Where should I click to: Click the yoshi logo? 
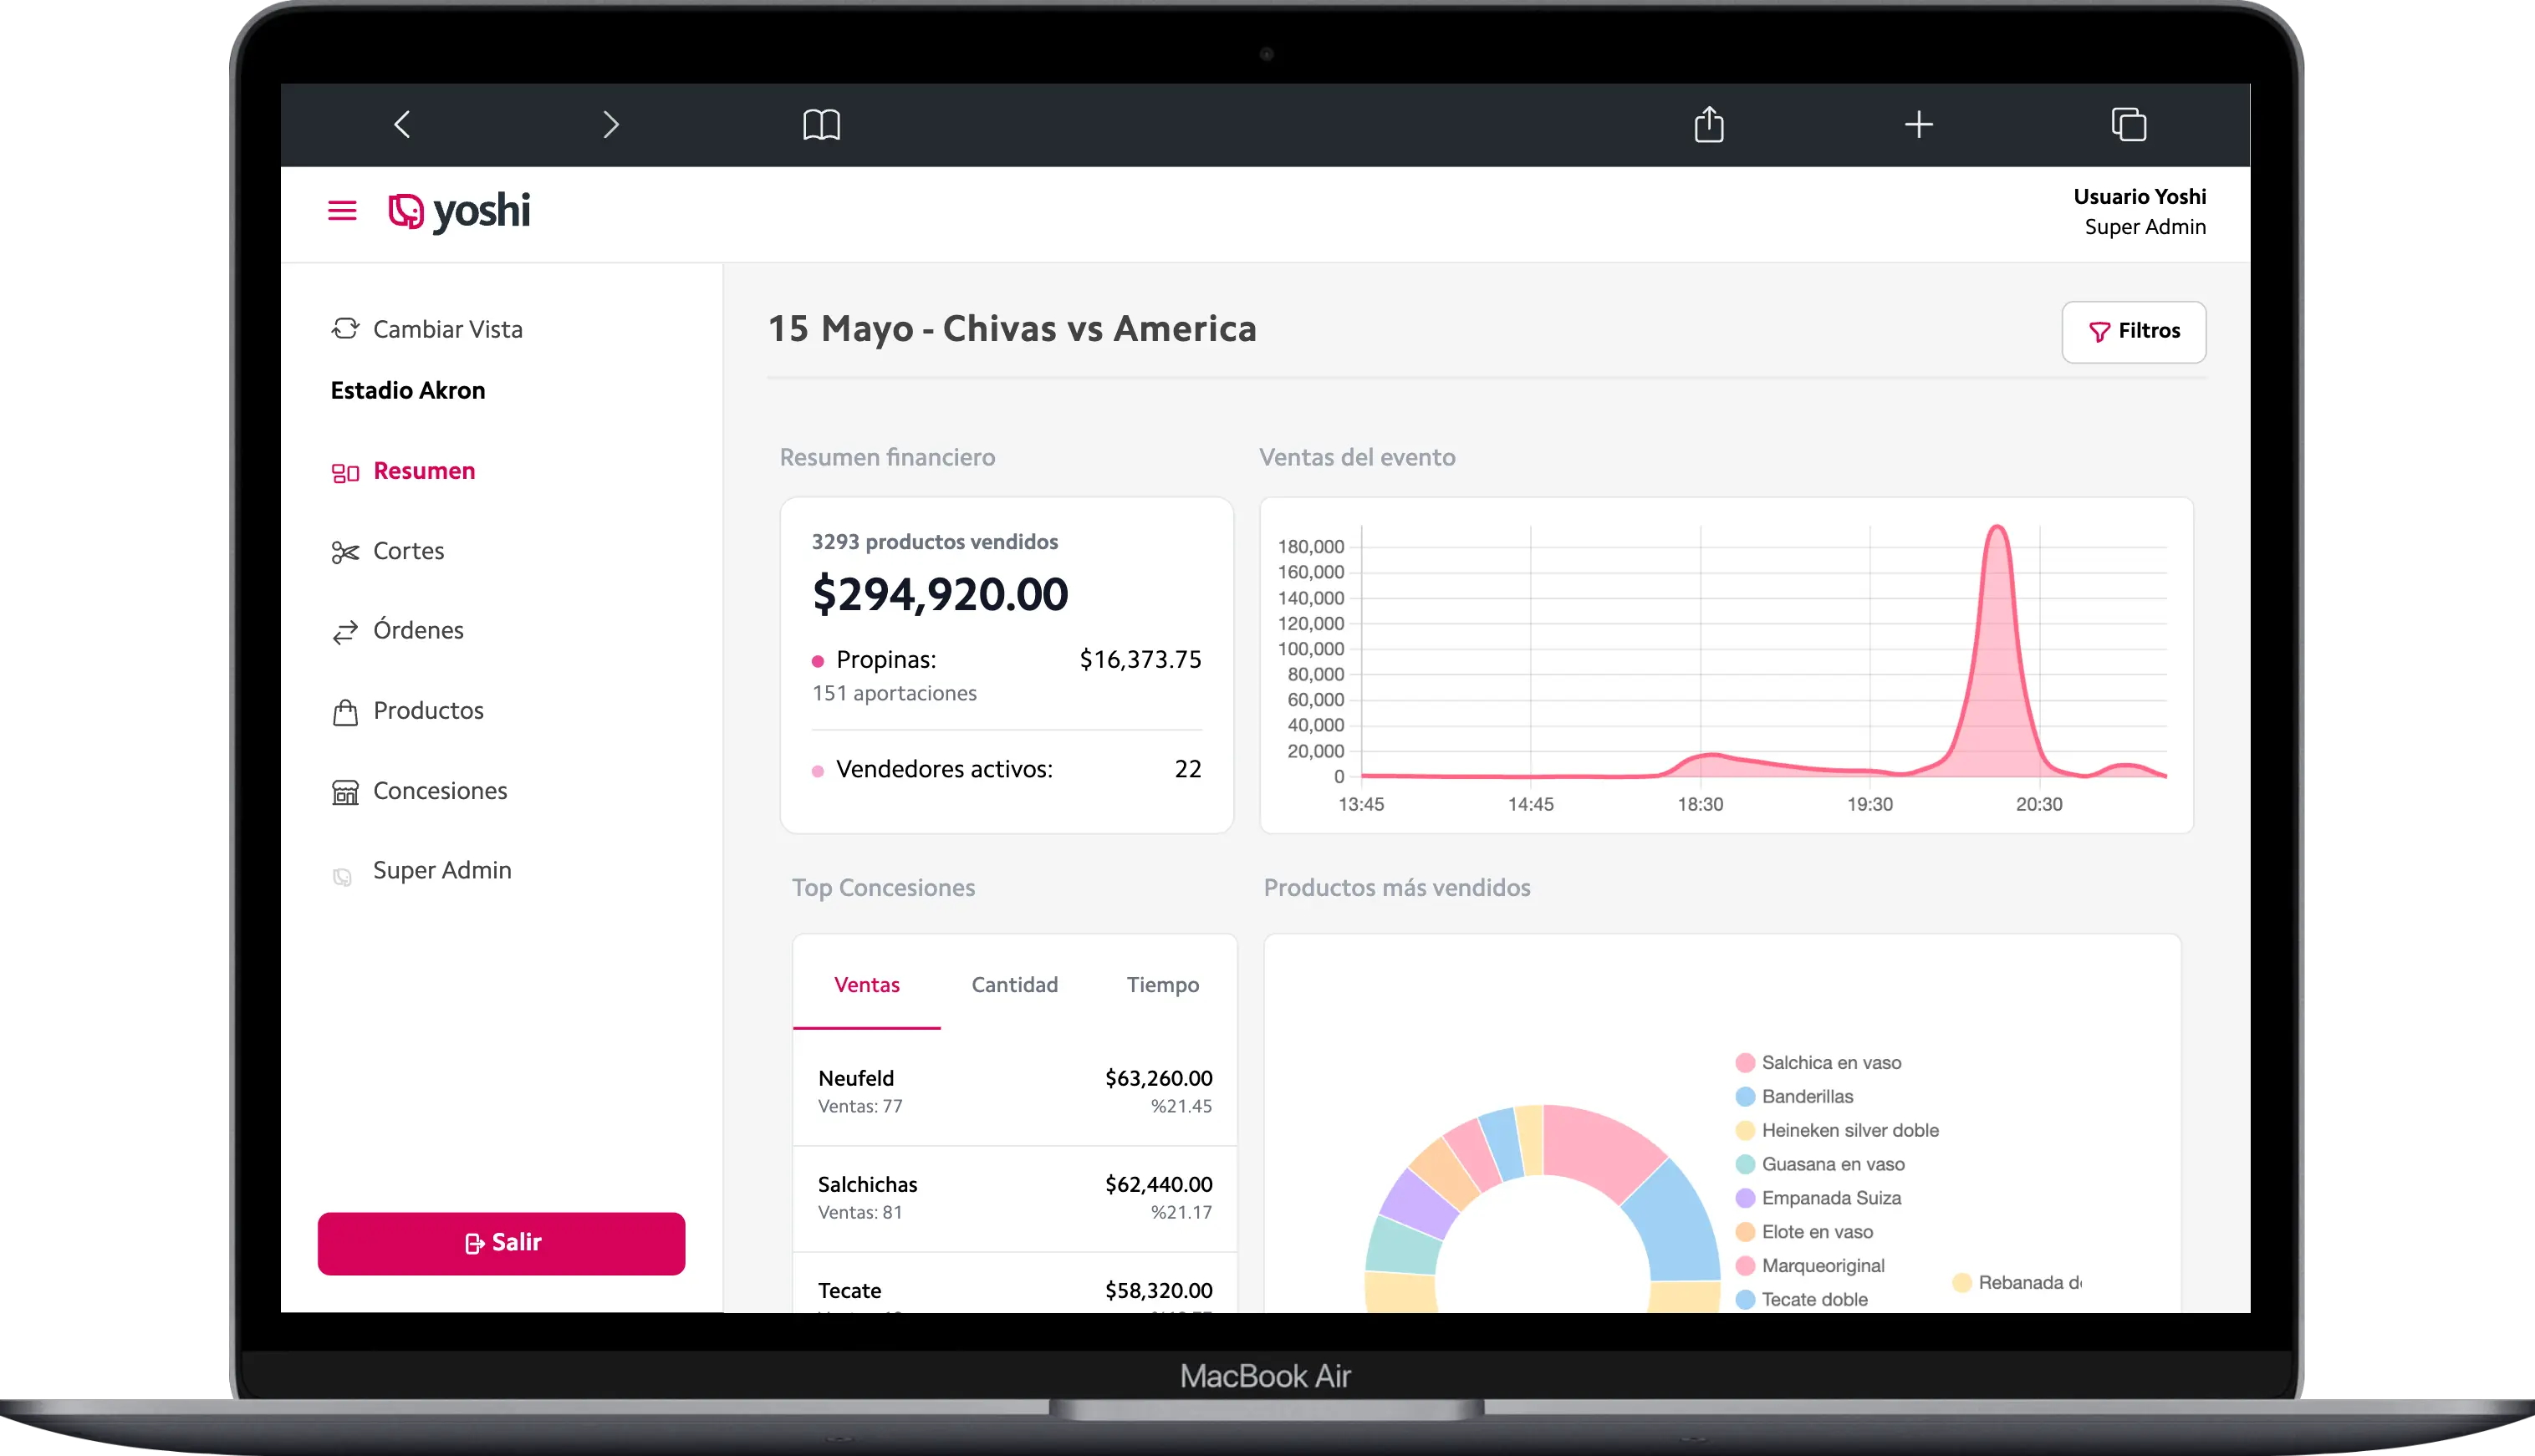pyautogui.click(x=459, y=211)
